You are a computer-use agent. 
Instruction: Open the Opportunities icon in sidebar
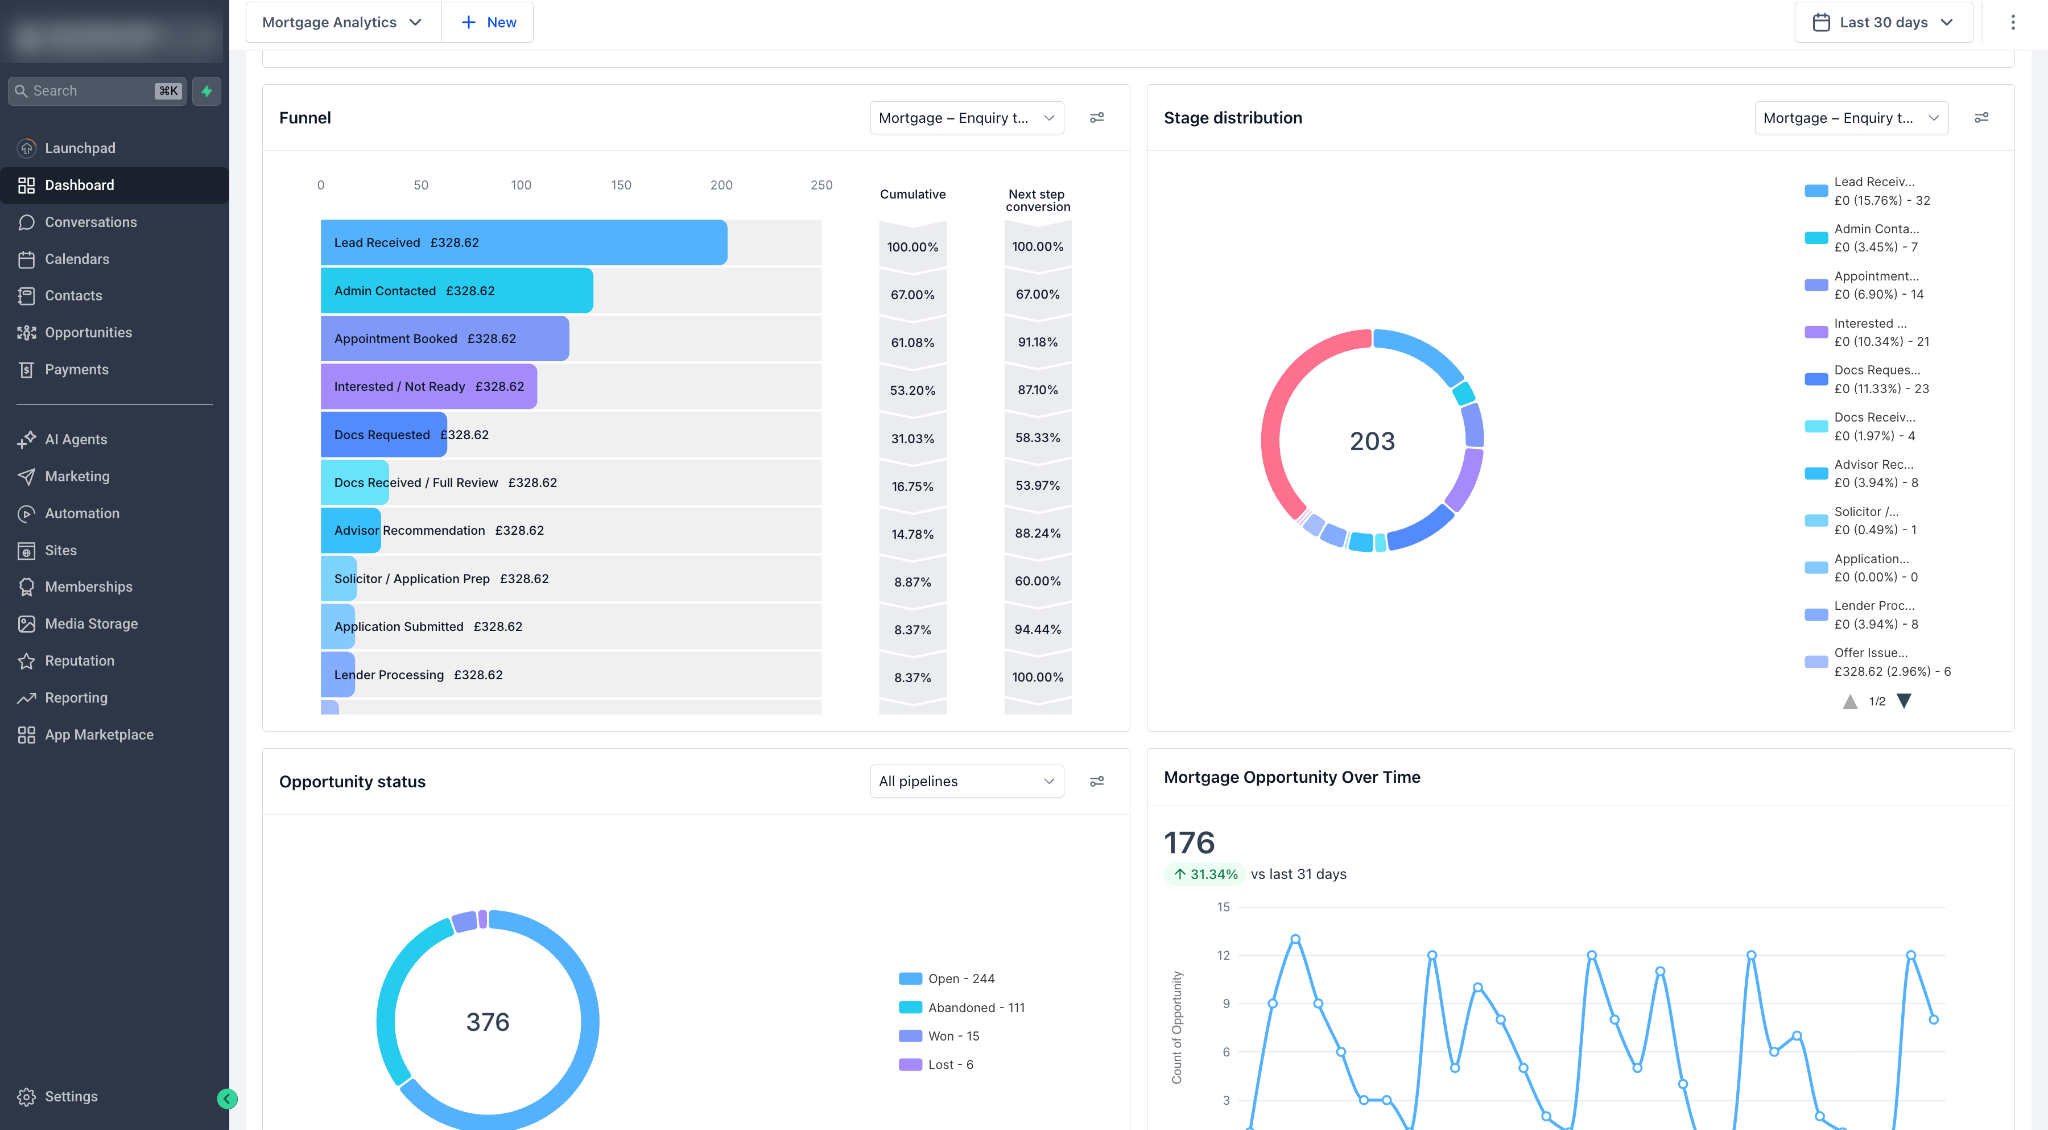(x=27, y=333)
